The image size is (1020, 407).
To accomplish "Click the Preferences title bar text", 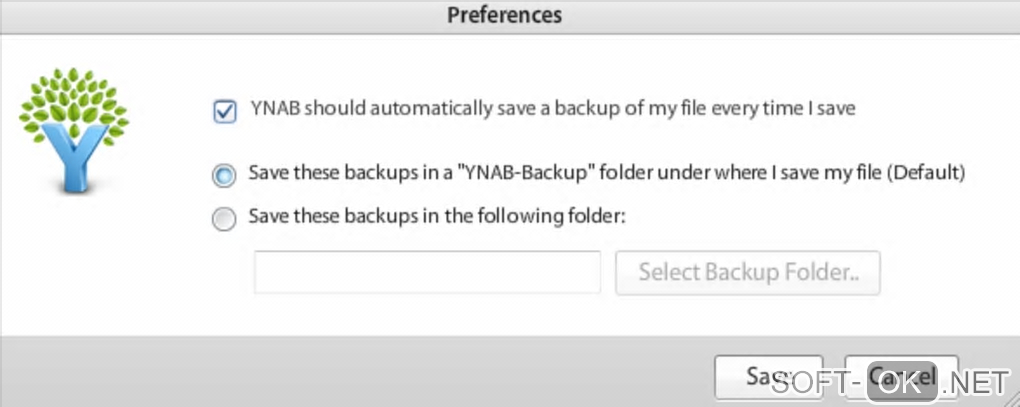I will point(504,15).
